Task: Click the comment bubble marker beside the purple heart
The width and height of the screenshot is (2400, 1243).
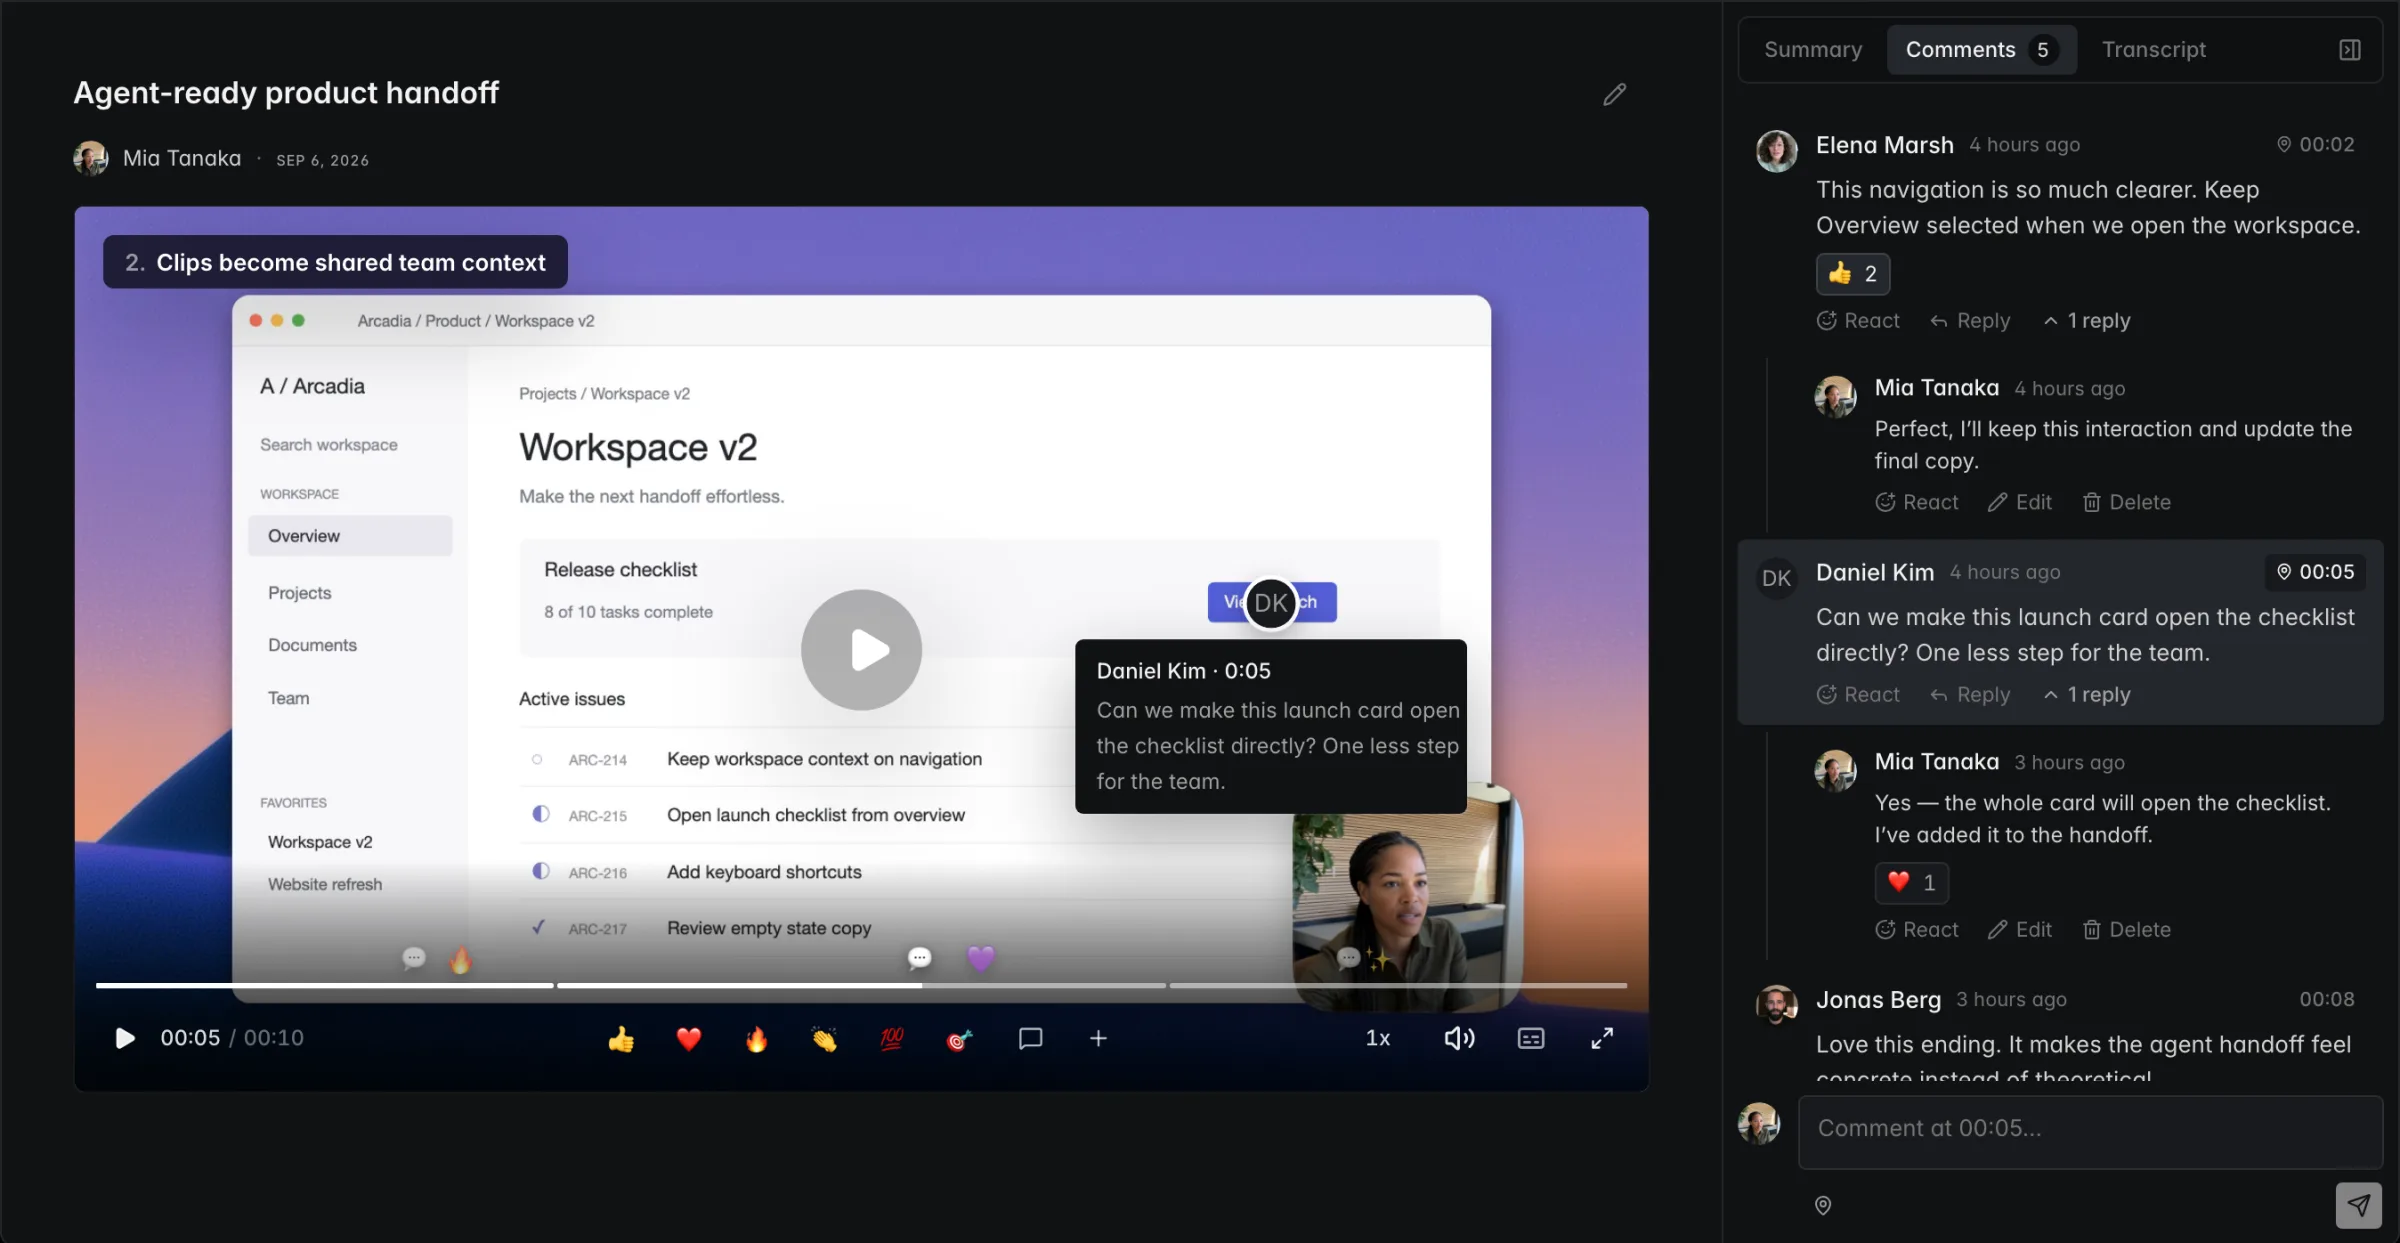Action: click(919, 959)
